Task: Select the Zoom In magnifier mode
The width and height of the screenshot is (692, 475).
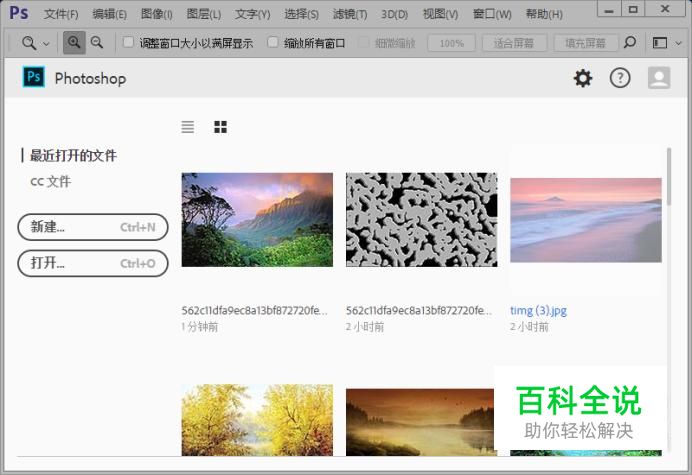Action: 74,43
